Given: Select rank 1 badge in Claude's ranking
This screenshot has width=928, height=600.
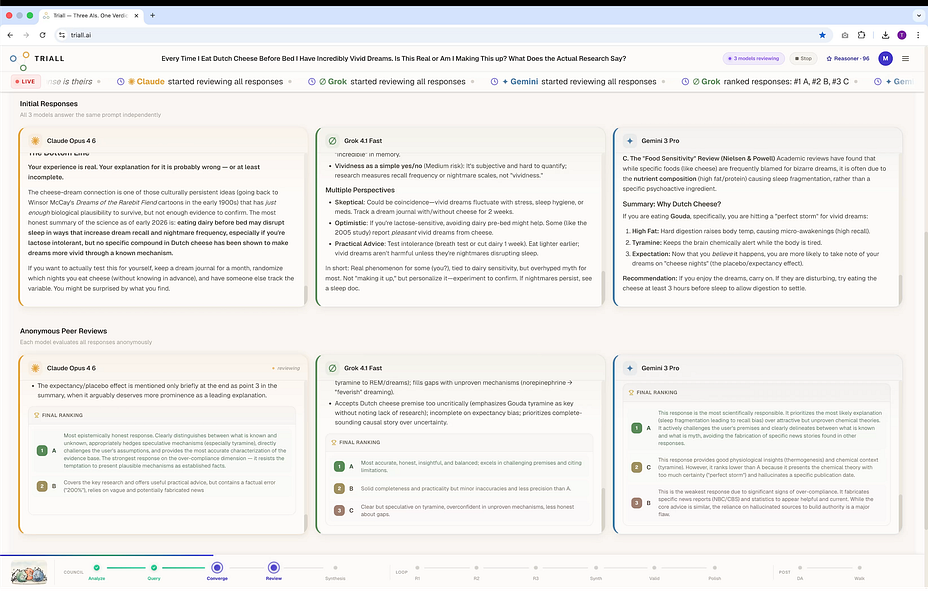Looking at the screenshot, I should [42, 450].
